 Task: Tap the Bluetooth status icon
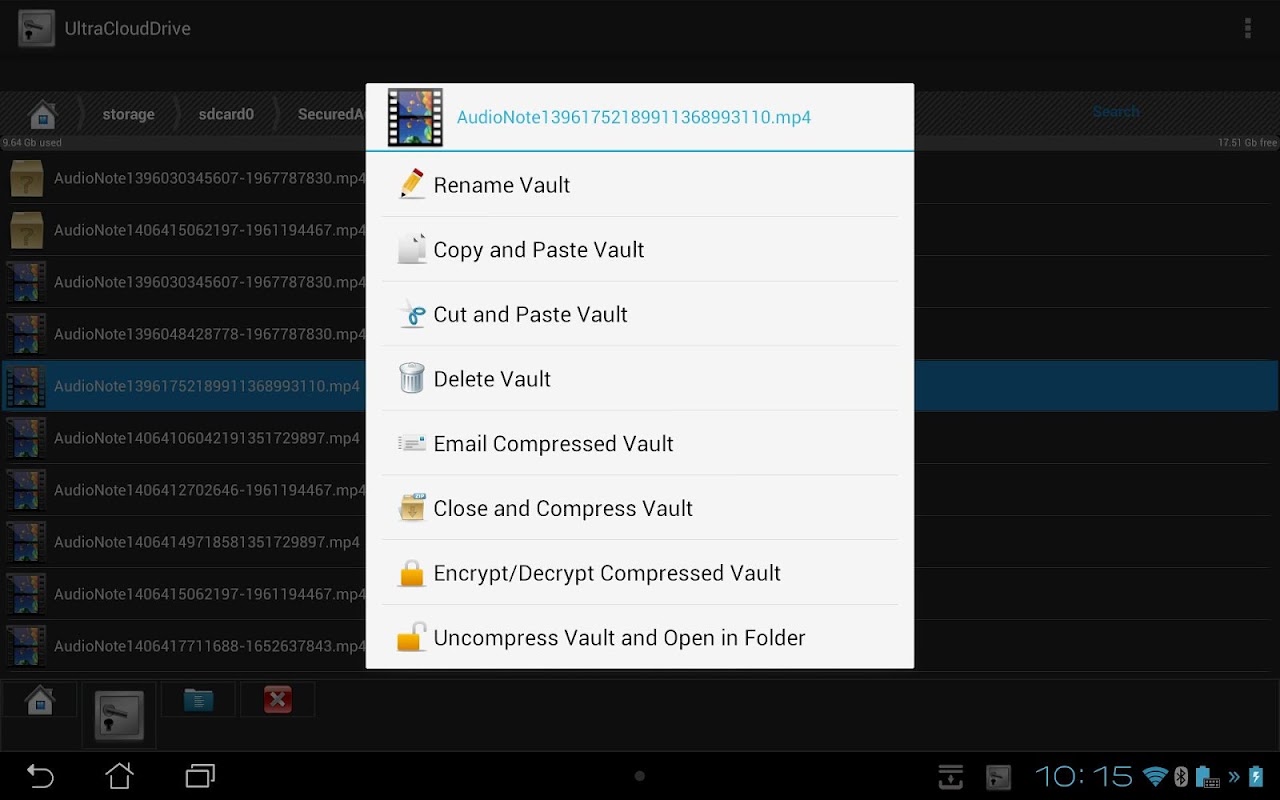tap(1180, 776)
